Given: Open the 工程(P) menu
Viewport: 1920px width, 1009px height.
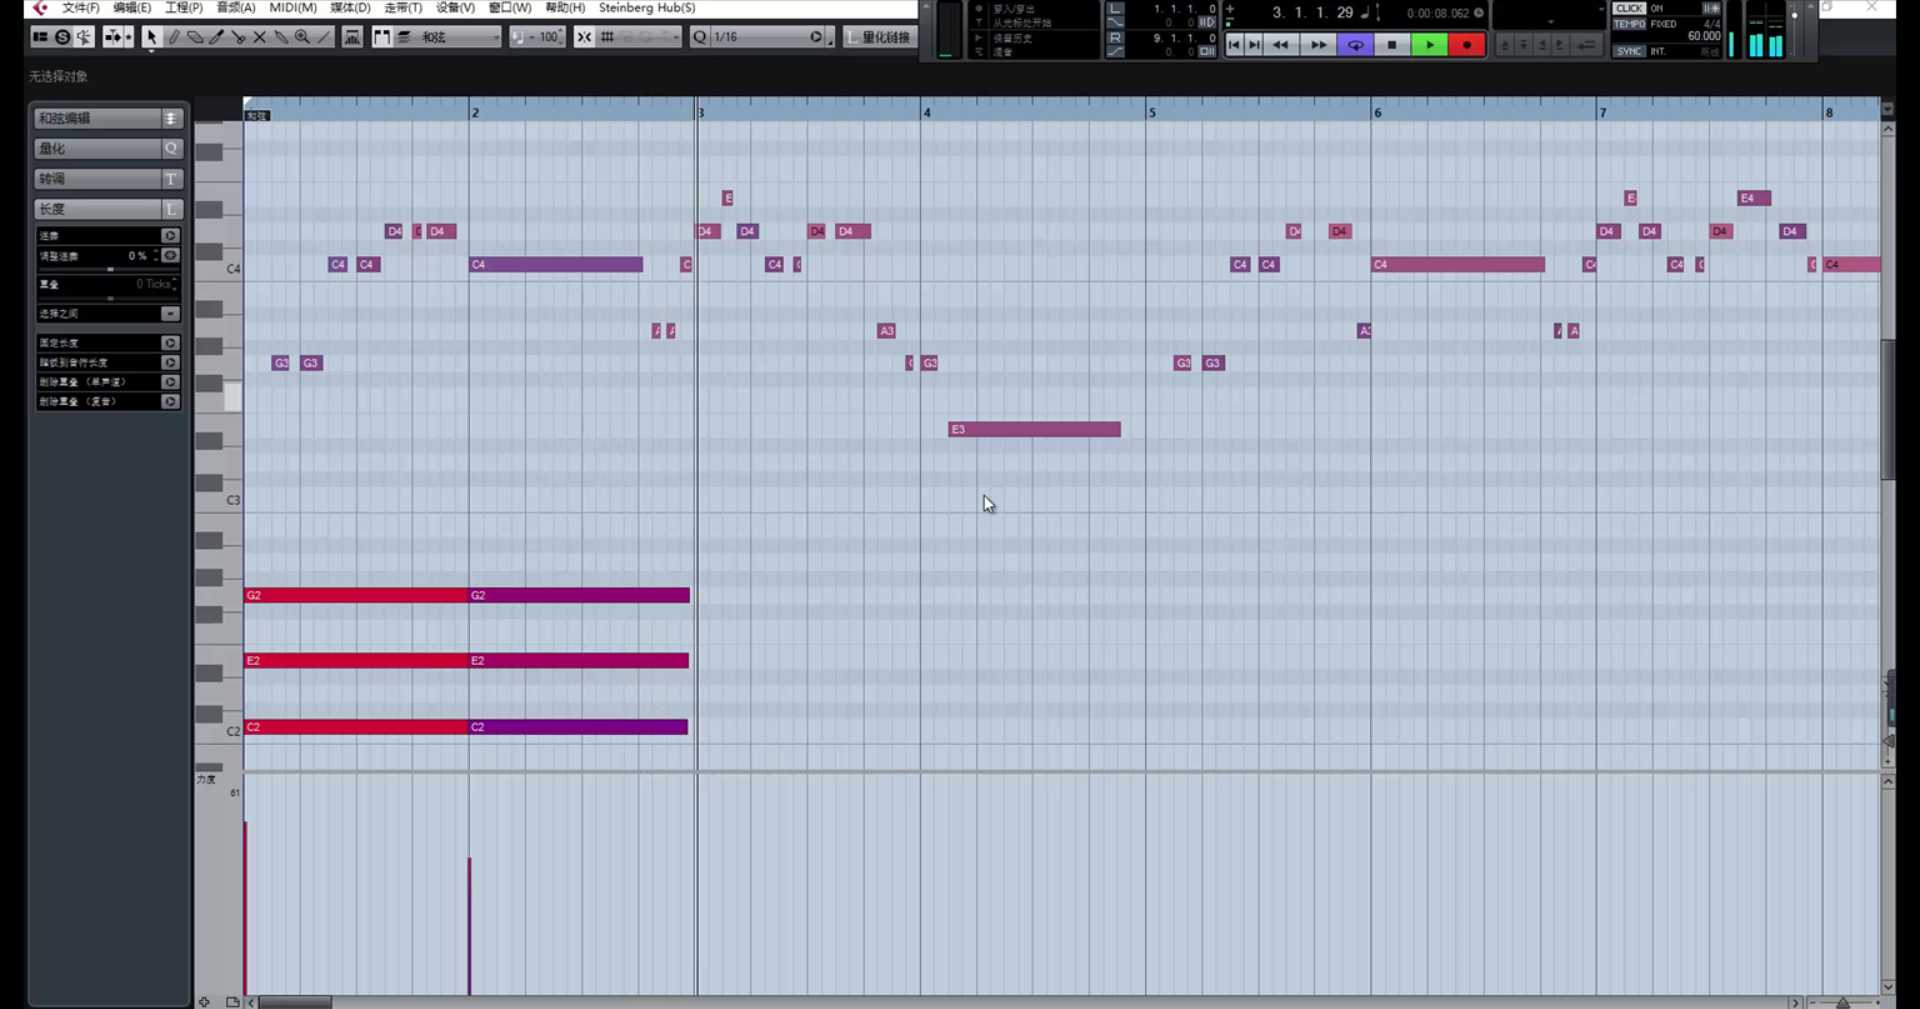Looking at the screenshot, I should [x=184, y=8].
